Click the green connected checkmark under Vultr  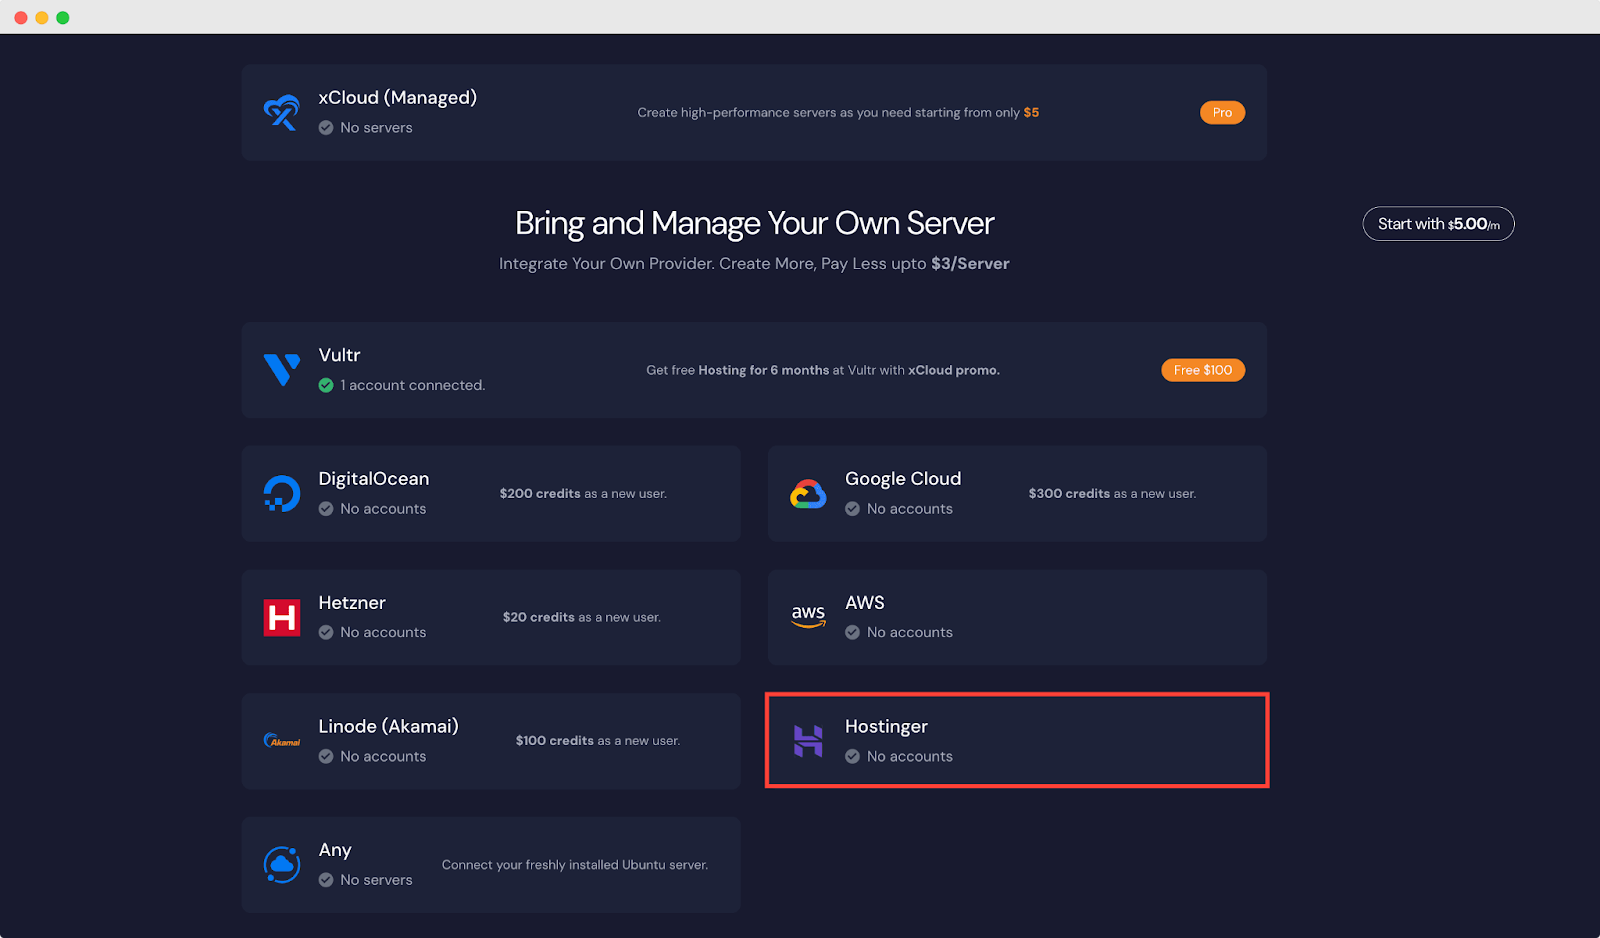(326, 385)
